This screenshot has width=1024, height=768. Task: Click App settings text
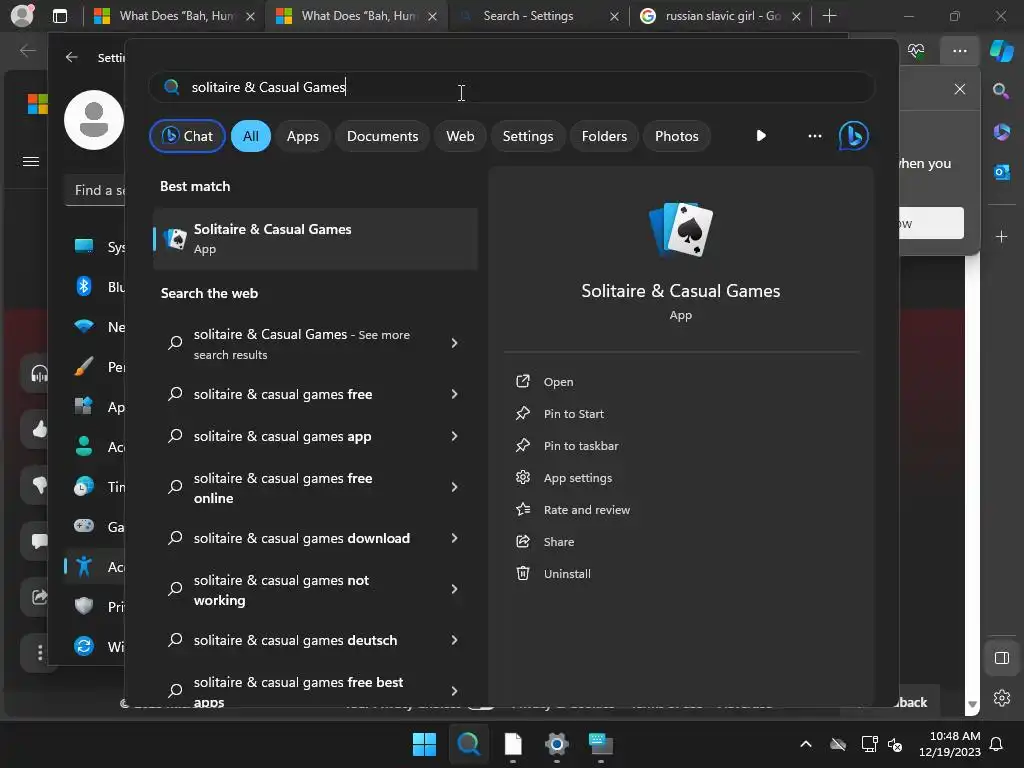pos(577,478)
